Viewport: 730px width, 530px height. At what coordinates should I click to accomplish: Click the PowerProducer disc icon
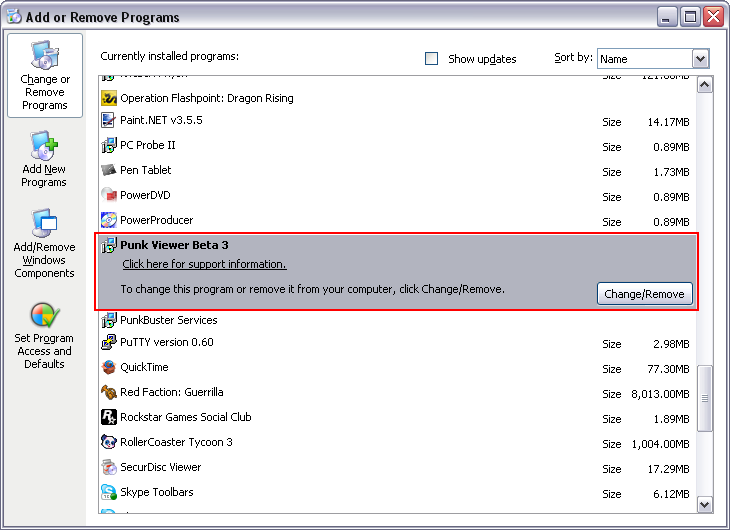(x=109, y=220)
